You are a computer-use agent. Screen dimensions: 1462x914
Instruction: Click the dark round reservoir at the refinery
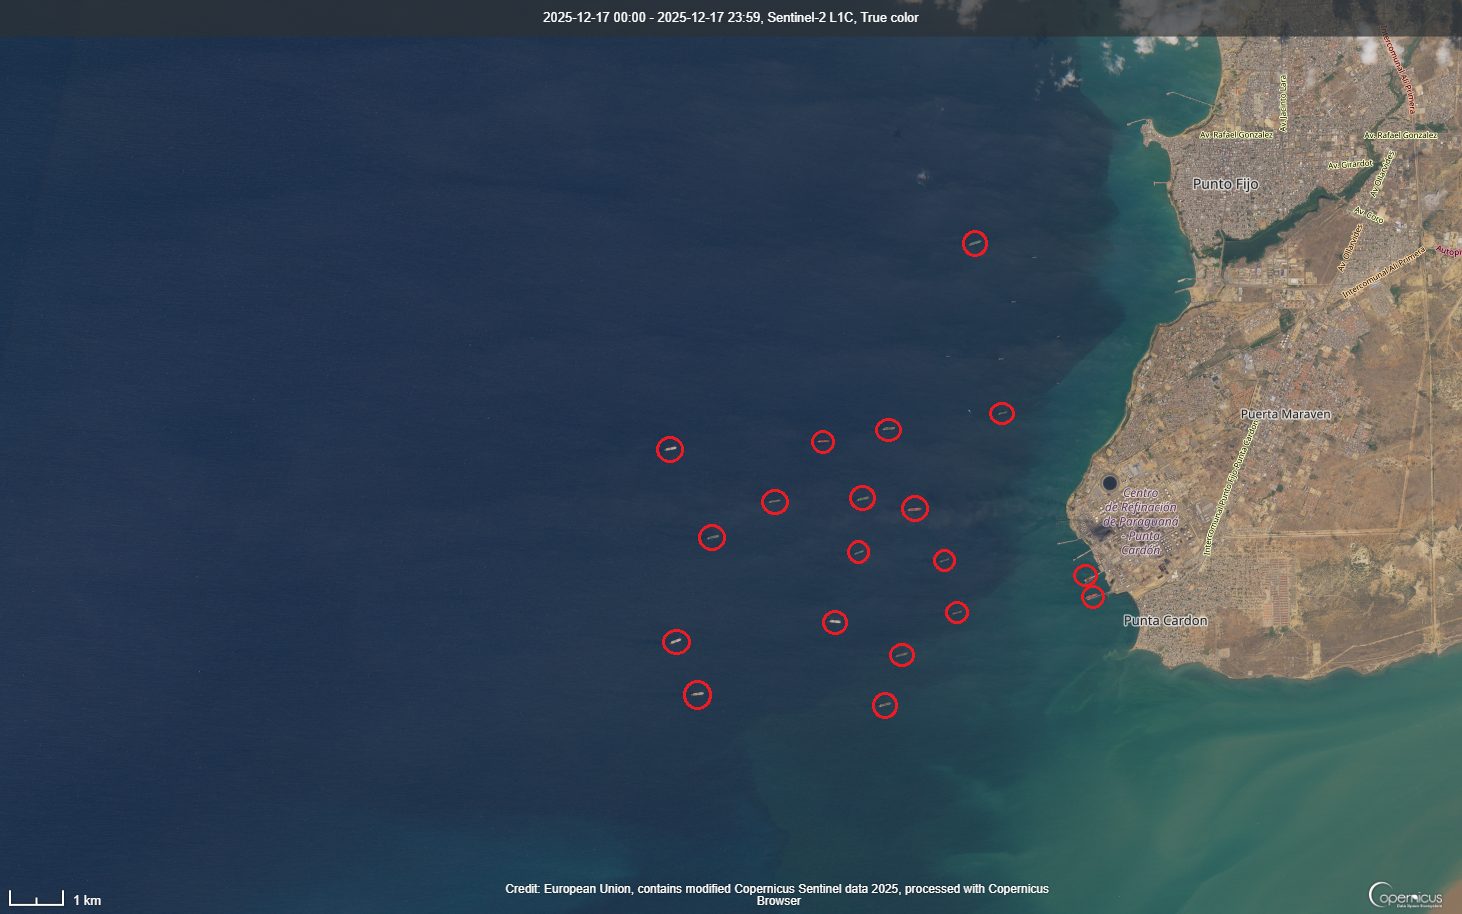tap(1110, 483)
